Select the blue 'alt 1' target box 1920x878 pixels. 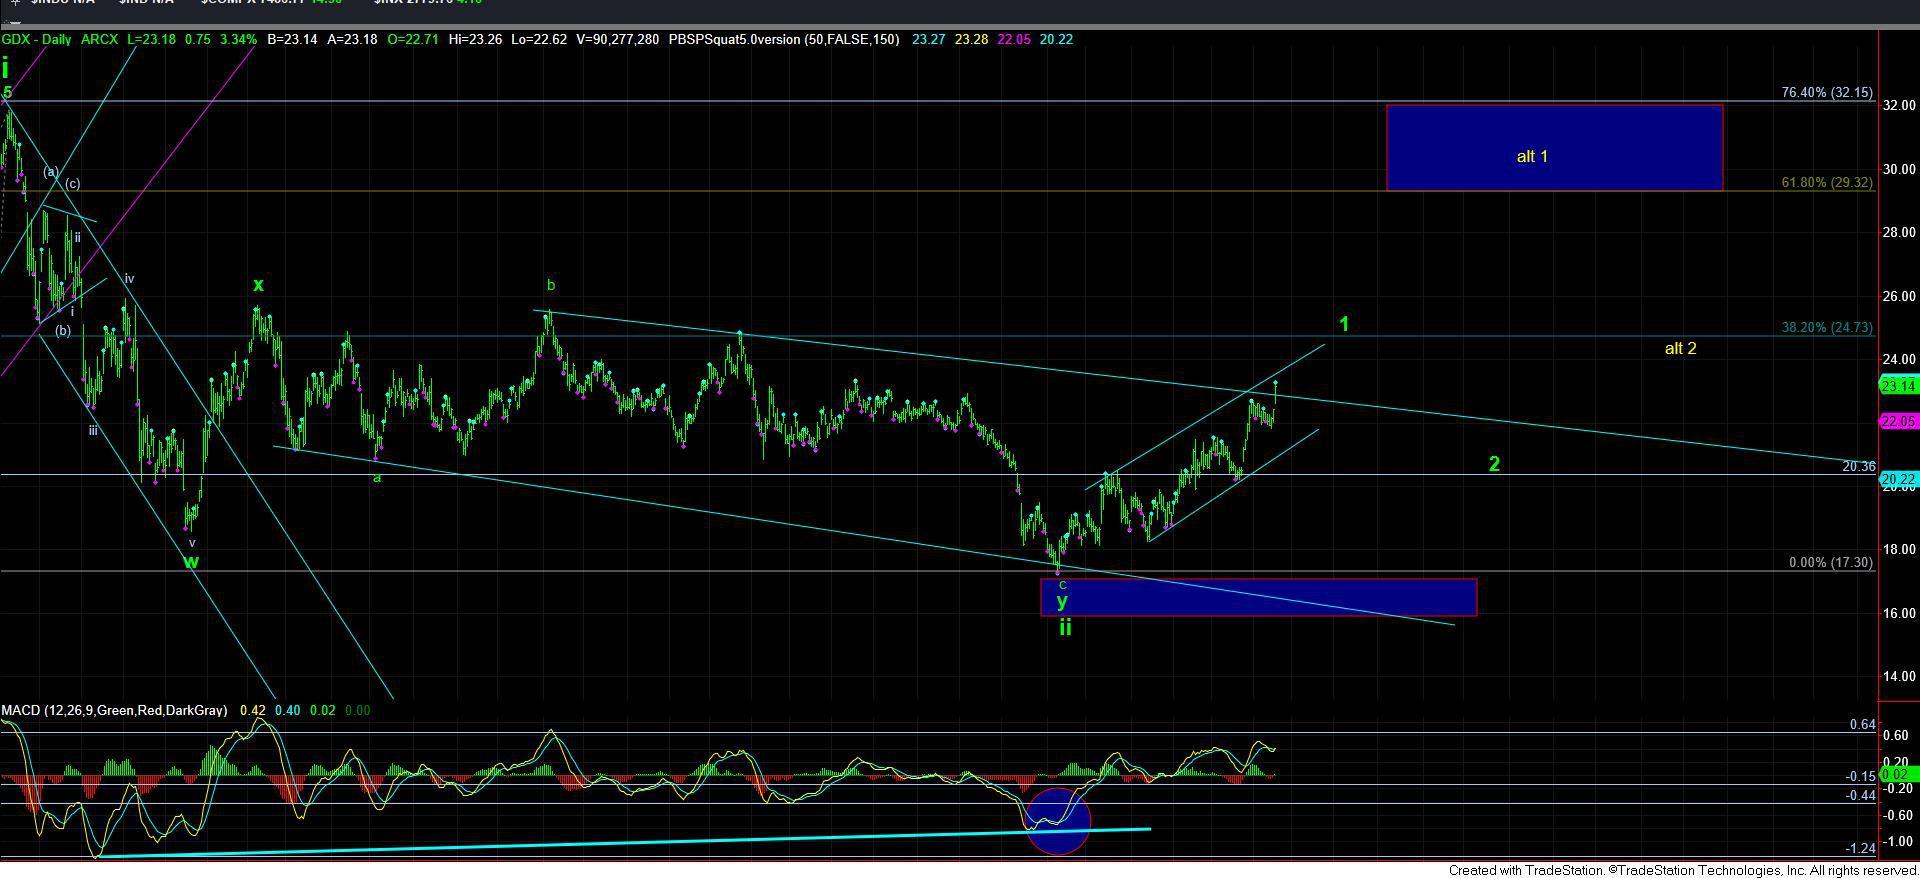click(1553, 147)
